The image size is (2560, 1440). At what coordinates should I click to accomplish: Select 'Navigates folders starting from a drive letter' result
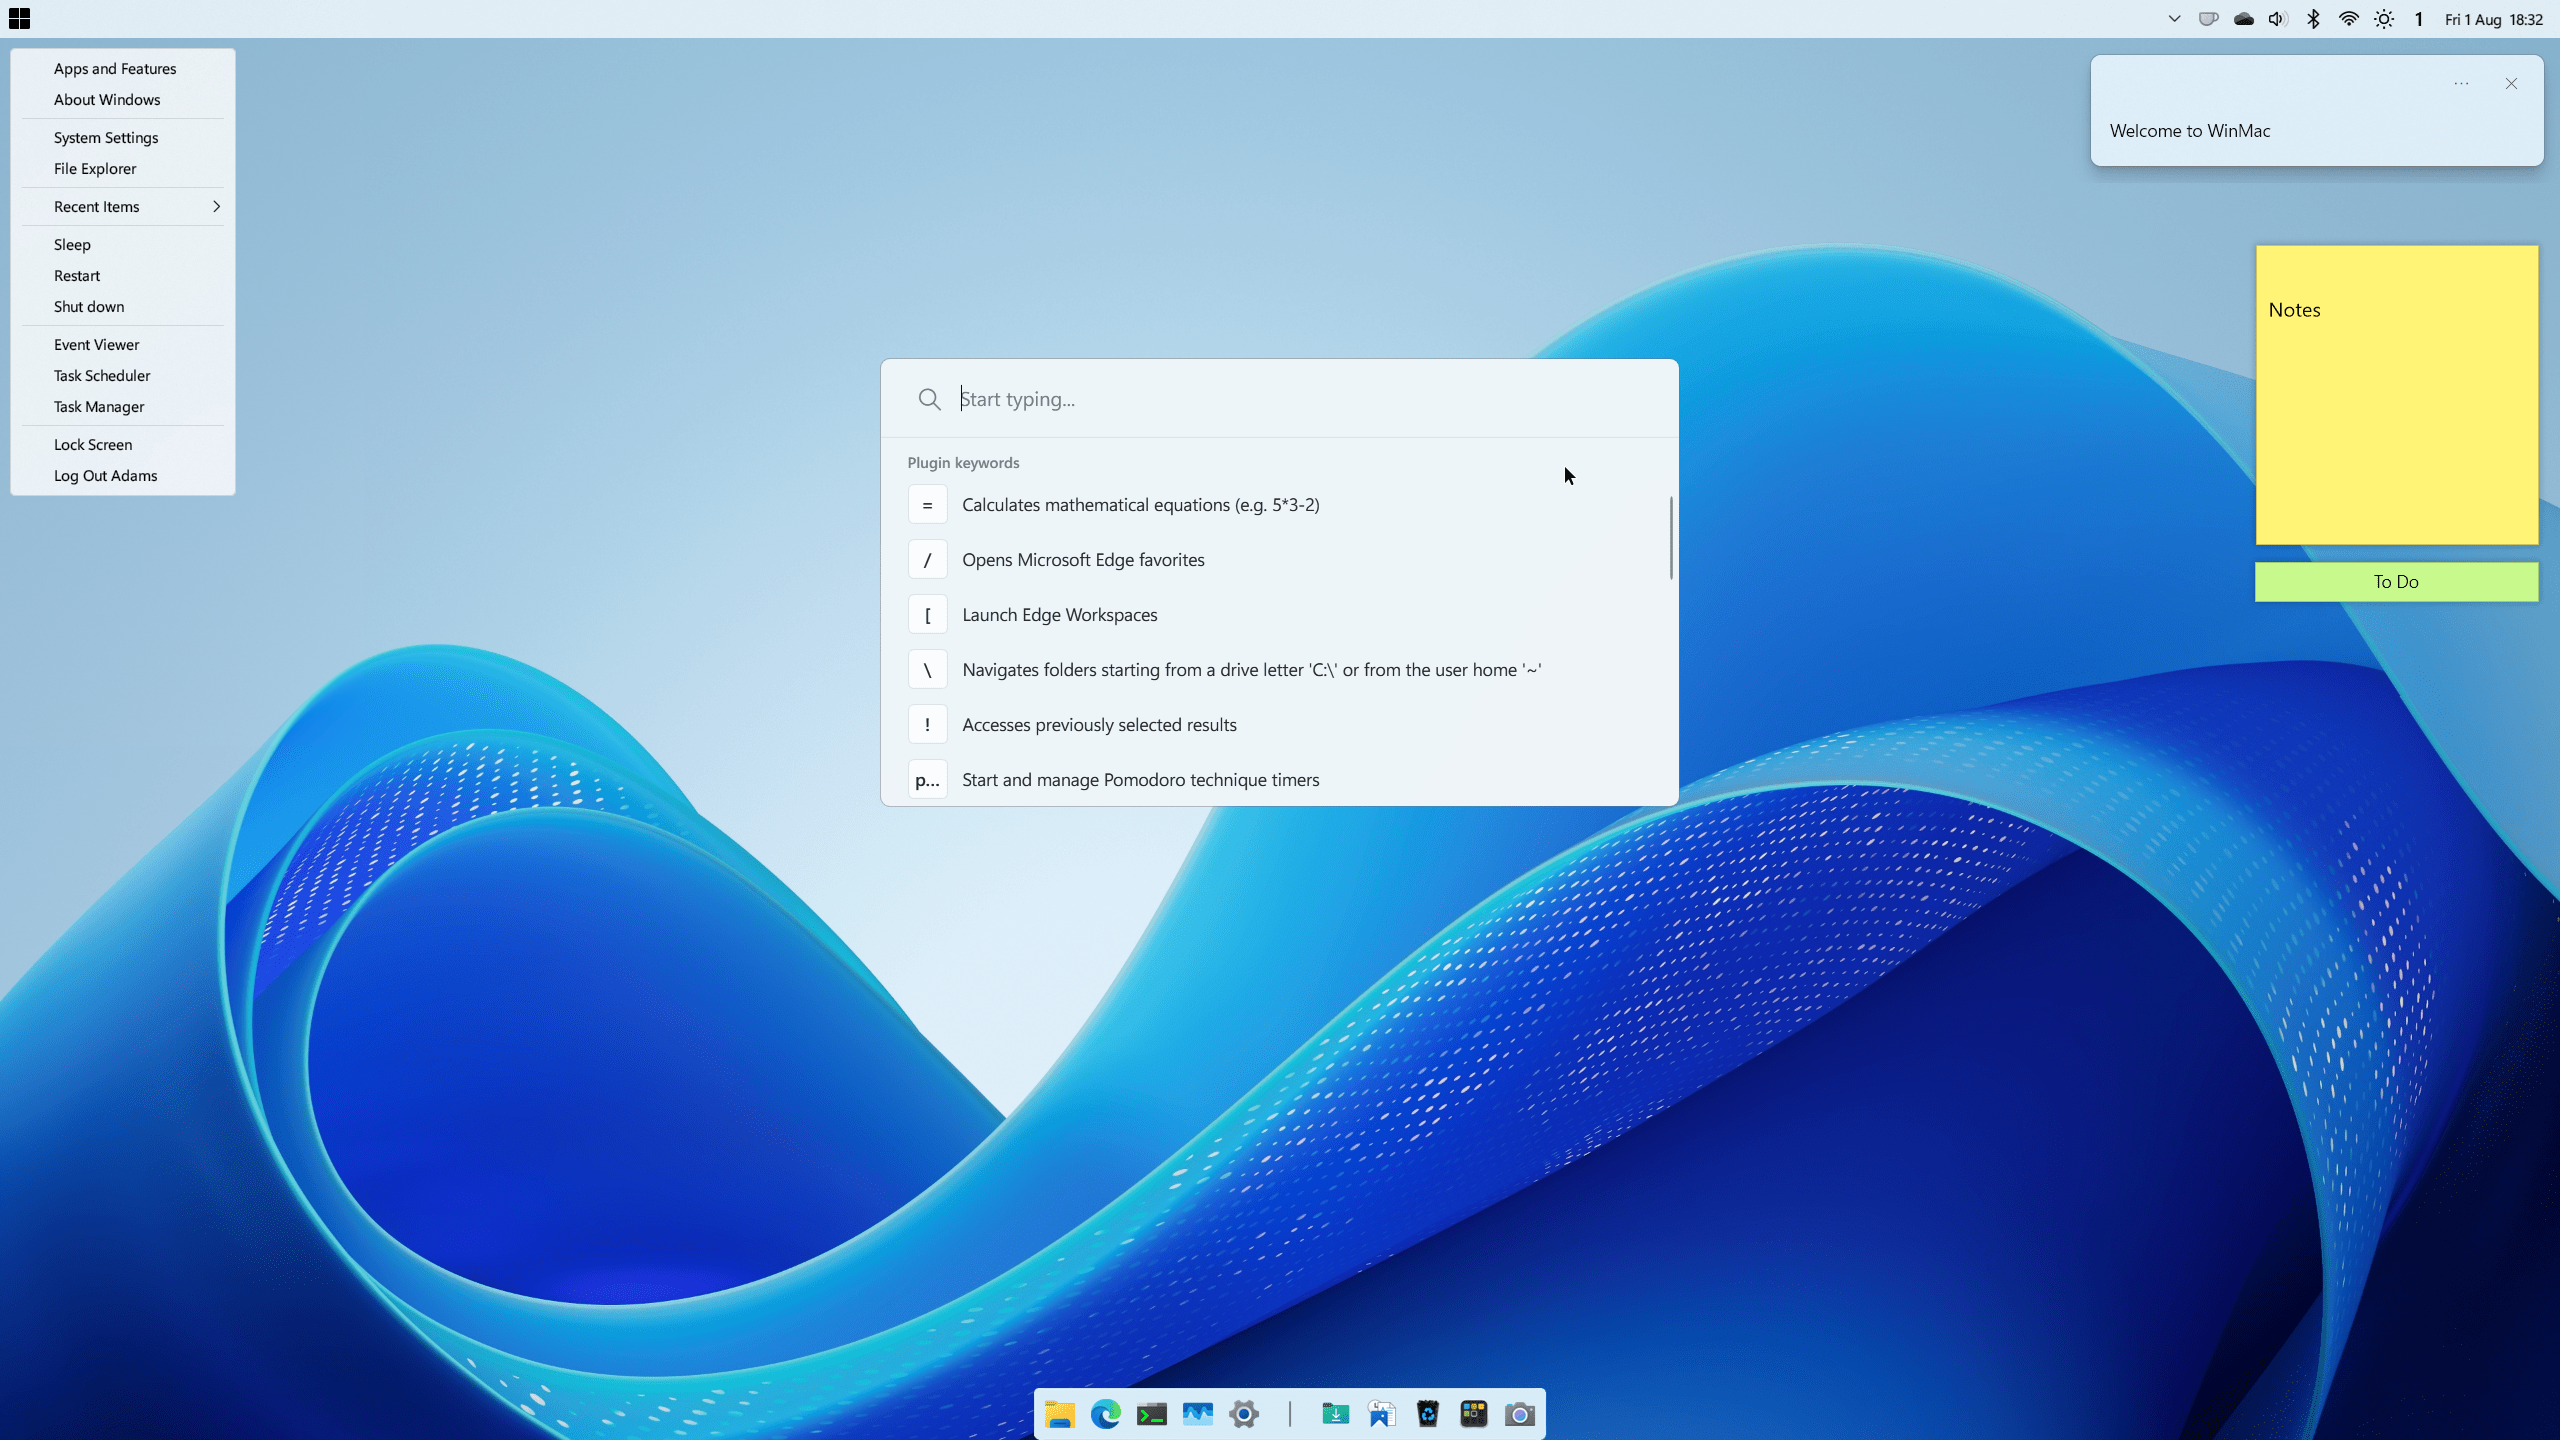[1280, 670]
